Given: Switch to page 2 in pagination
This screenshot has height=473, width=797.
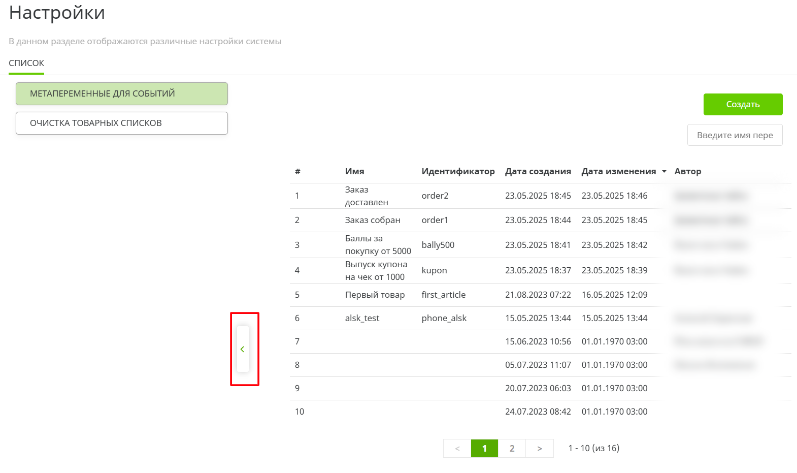Looking at the screenshot, I should [x=512, y=448].
